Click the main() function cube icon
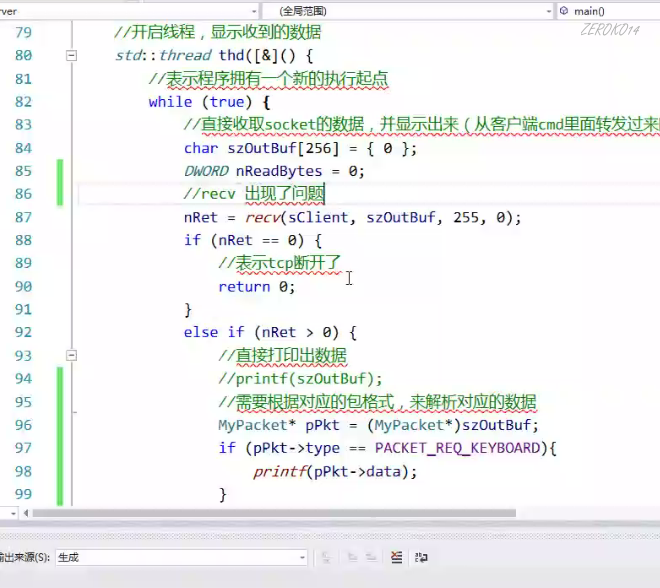Image resolution: width=660 pixels, height=588 pixels. click(564, 11)
